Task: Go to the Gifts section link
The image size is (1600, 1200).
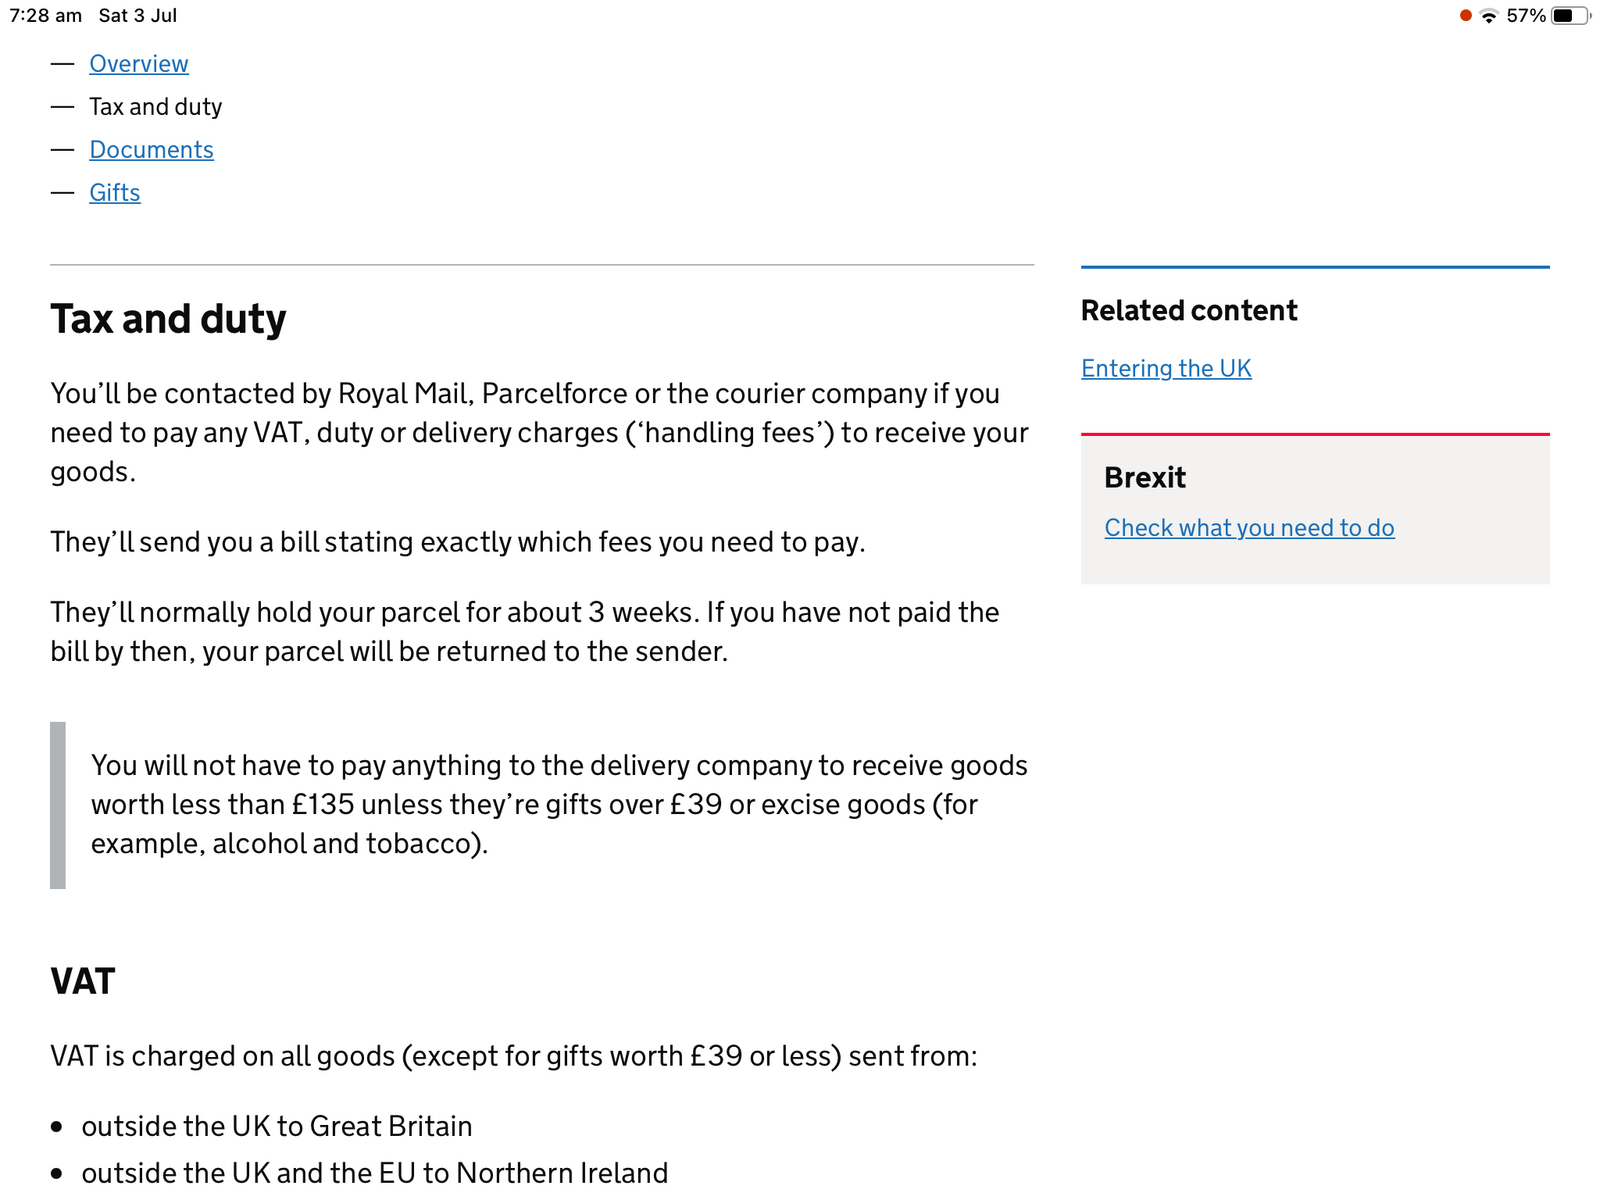Action: click(x=115, y=193)
